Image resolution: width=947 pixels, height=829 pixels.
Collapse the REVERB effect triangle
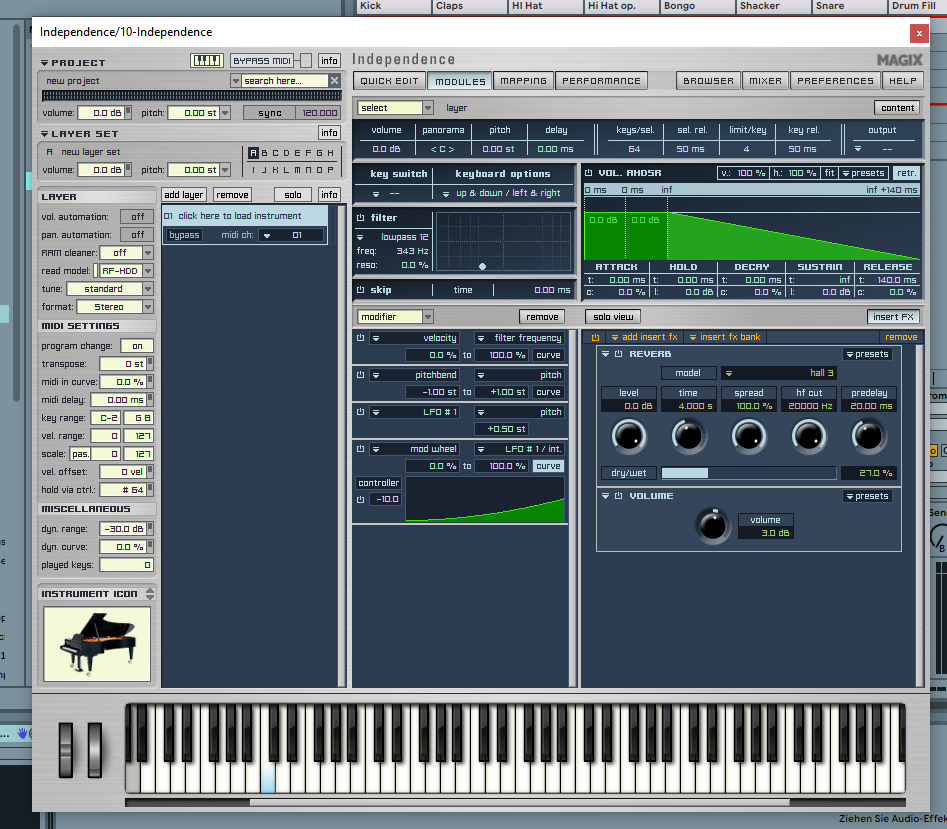[605, 354]
